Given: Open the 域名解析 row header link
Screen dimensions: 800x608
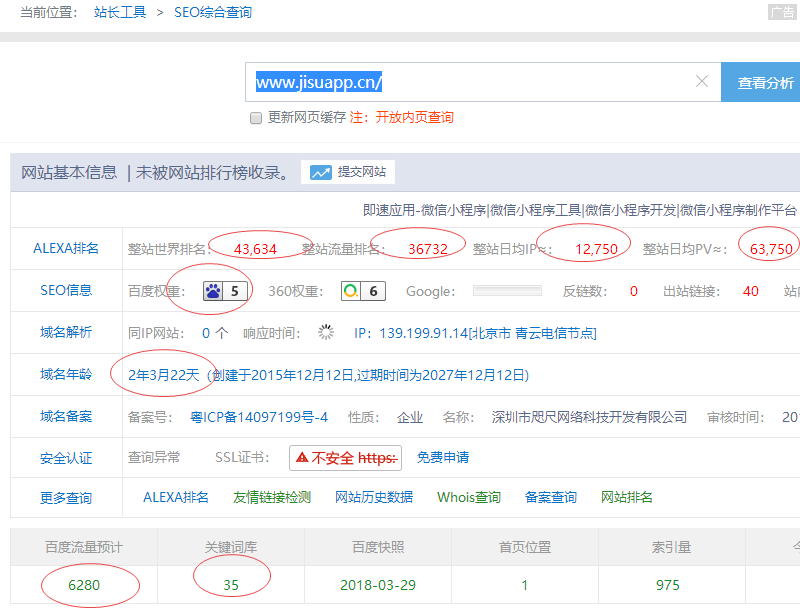Looking at the screenshot, I should click(x=66, y=332).
